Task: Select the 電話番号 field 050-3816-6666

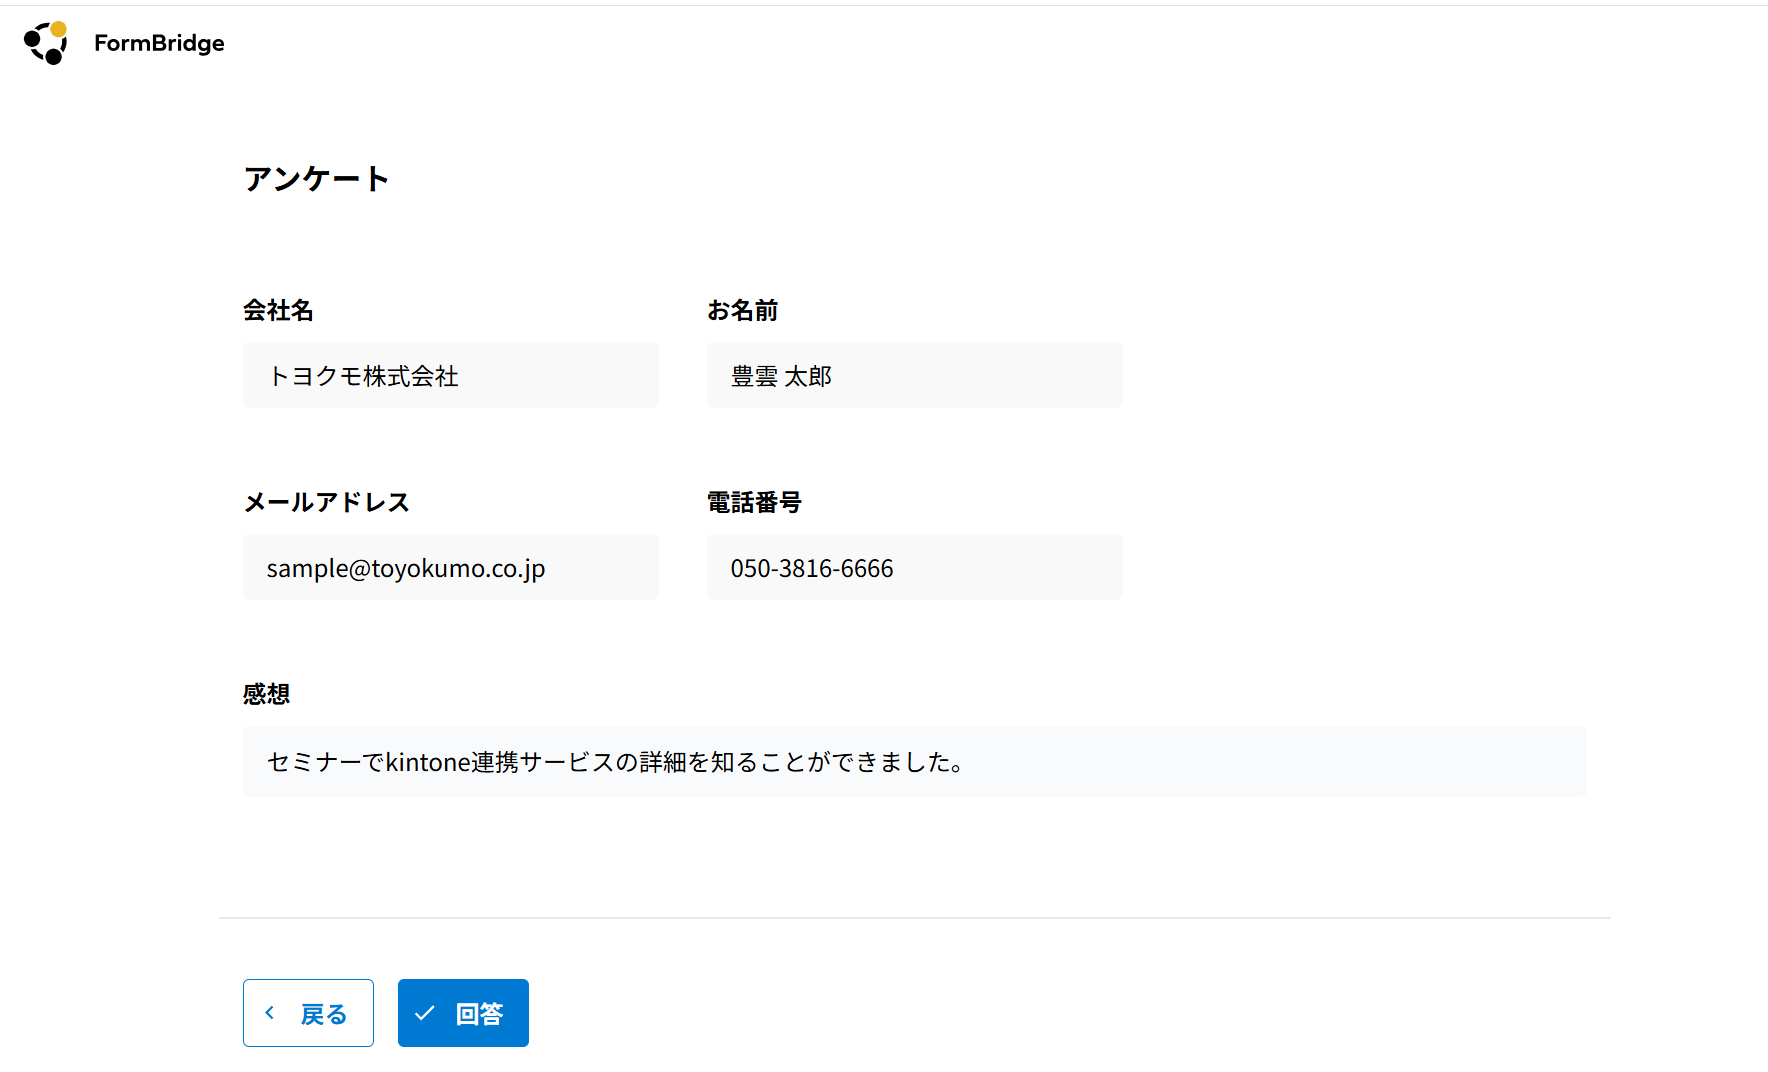Action: (915, 567)
